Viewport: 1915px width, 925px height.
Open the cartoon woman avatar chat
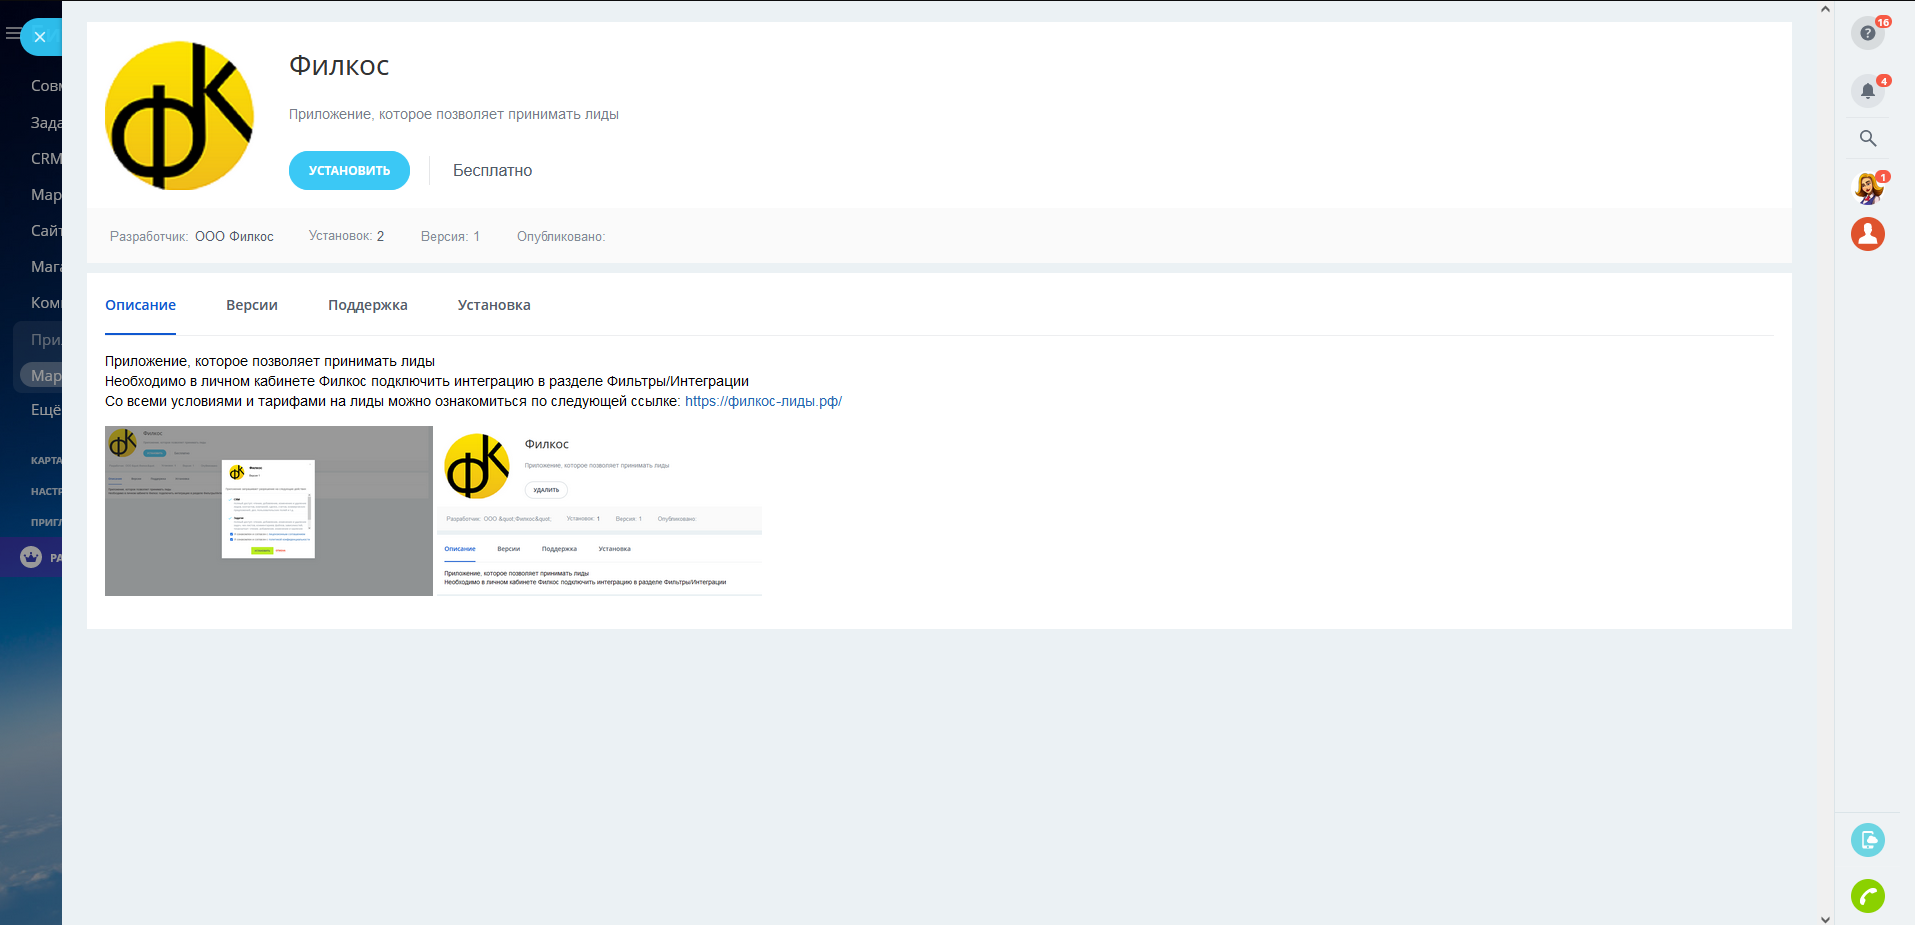tap(1867, 188)
